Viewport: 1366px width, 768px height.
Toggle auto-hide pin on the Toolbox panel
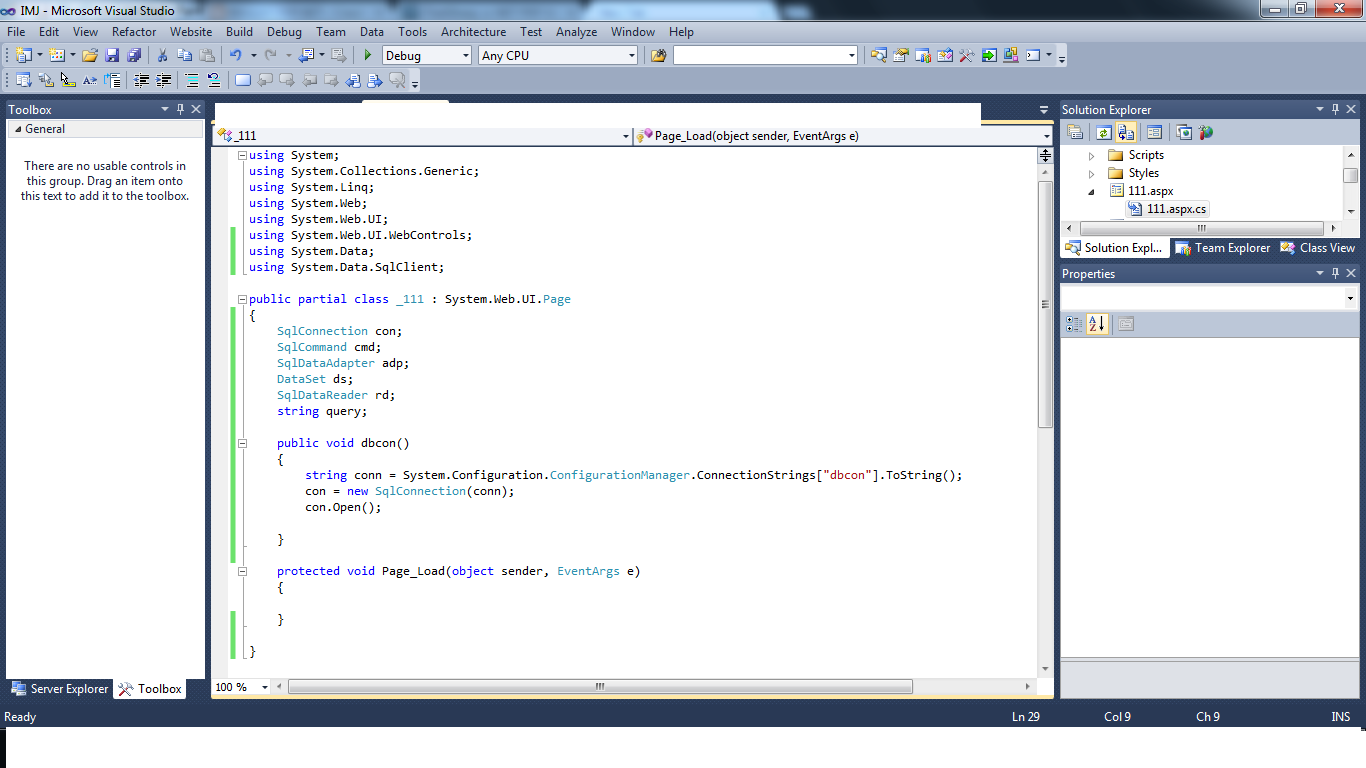point(180,109)
